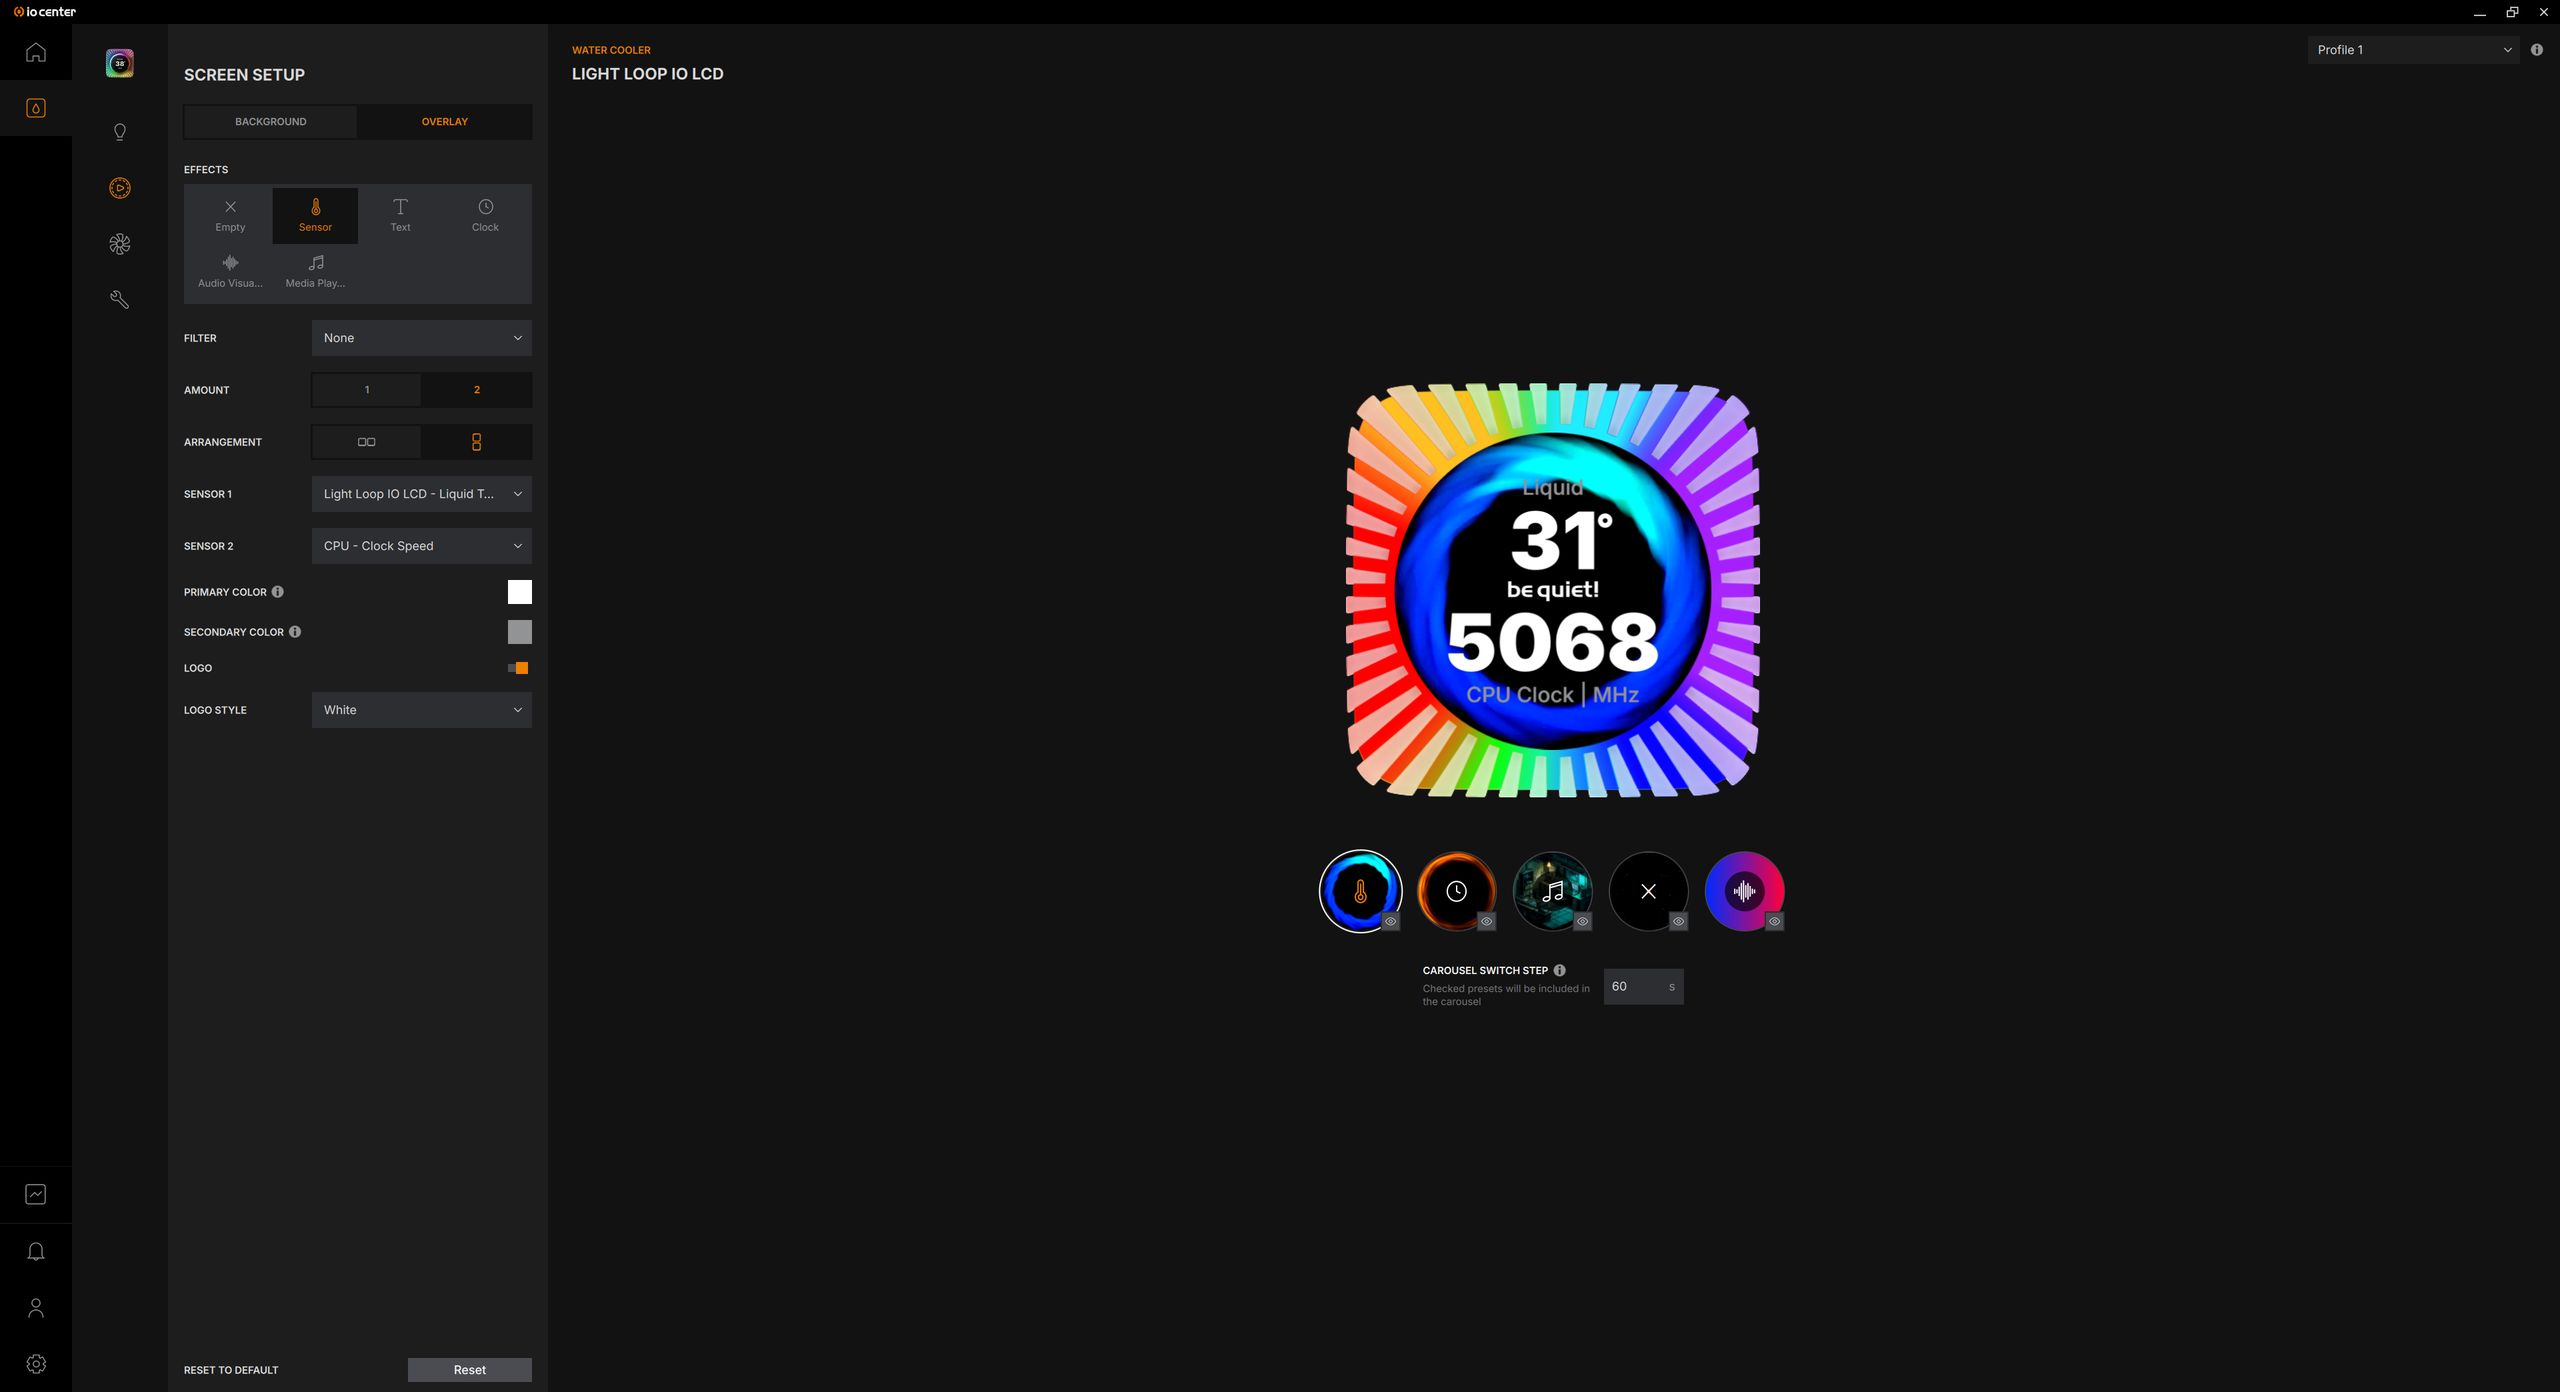Pick the gray secondary color swatch
This screenshot has width=2560, height=1392.
tap(520, 632)
